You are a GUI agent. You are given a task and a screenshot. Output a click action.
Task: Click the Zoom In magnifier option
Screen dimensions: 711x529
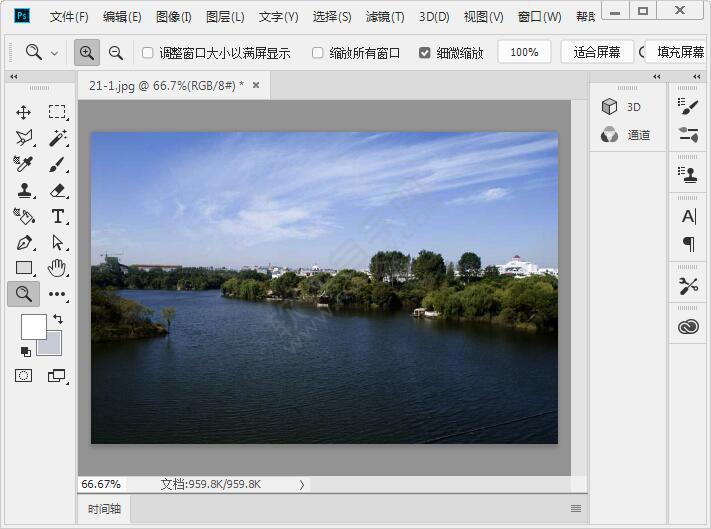(x=87, y=53)
